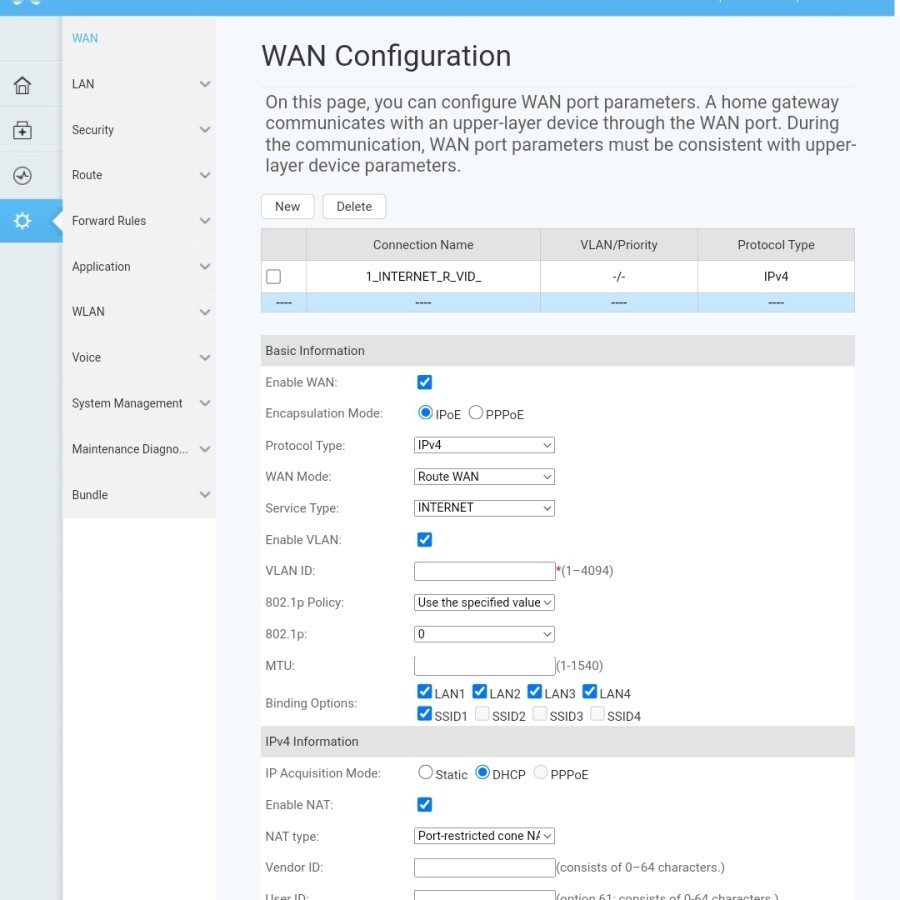This screenshot has width=900, height=900.
Task: Toggle the Enable VLAN checkbox
Action: pyautogui.click(x=425, y=540)
